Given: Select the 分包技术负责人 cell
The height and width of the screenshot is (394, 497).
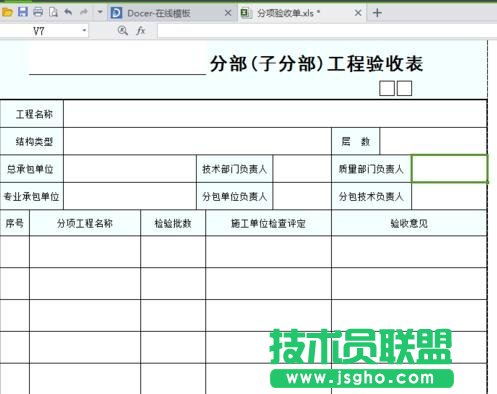Looking at the screenshot, I should tap(372, 196).
